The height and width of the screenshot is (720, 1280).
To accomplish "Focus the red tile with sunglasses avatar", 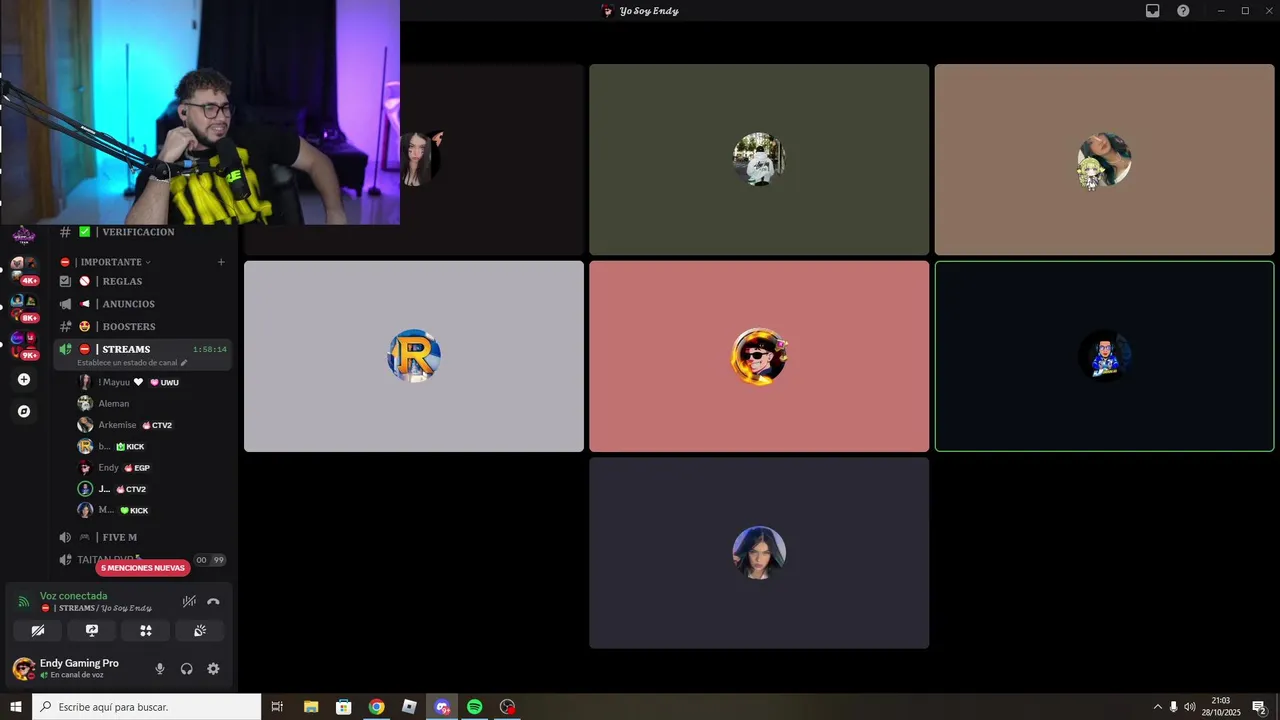I will (x=759, y=356).
